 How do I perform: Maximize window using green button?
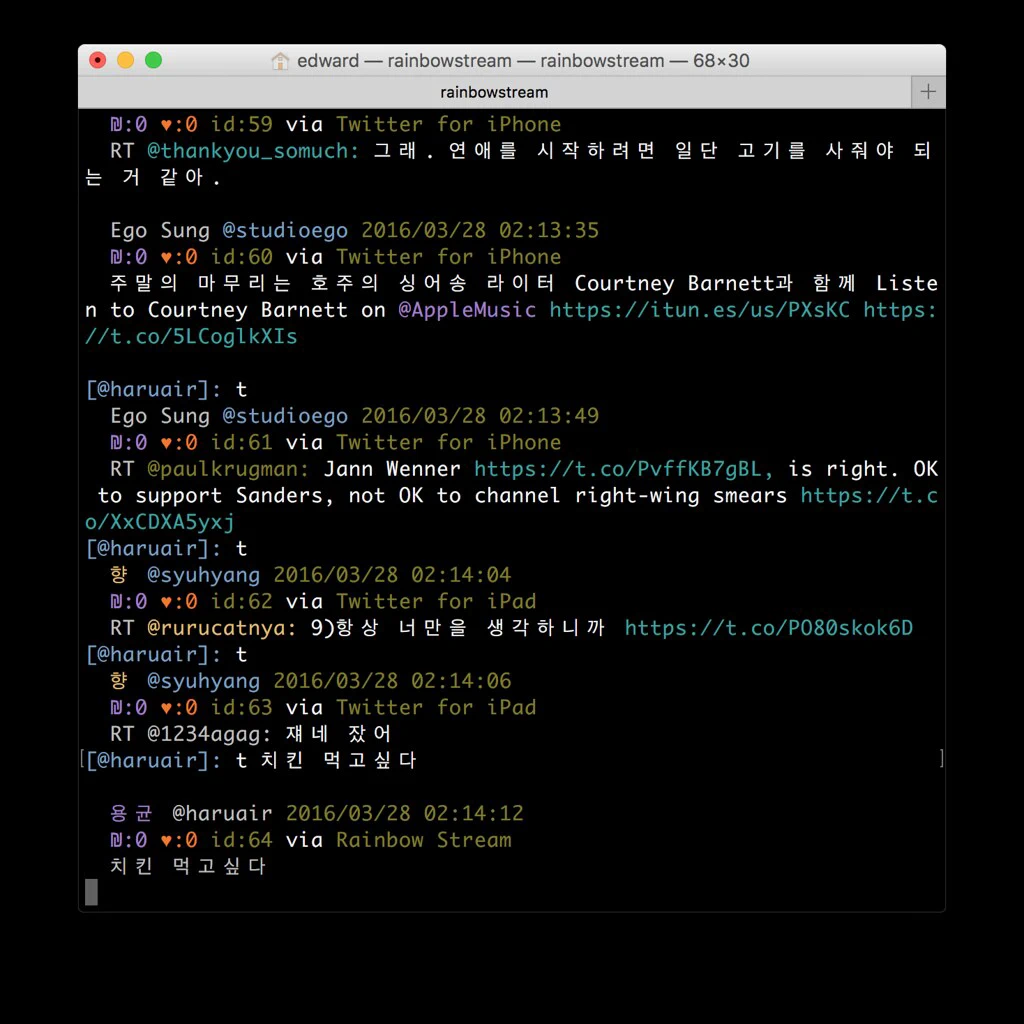tap(153, 60)
